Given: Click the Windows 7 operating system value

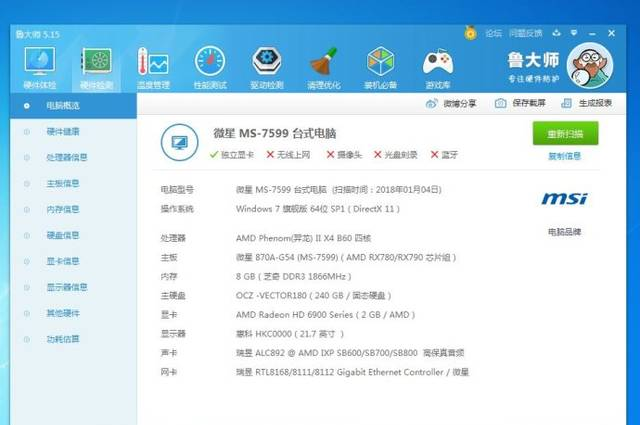Looking at the screenshot, I should [318, 209].
